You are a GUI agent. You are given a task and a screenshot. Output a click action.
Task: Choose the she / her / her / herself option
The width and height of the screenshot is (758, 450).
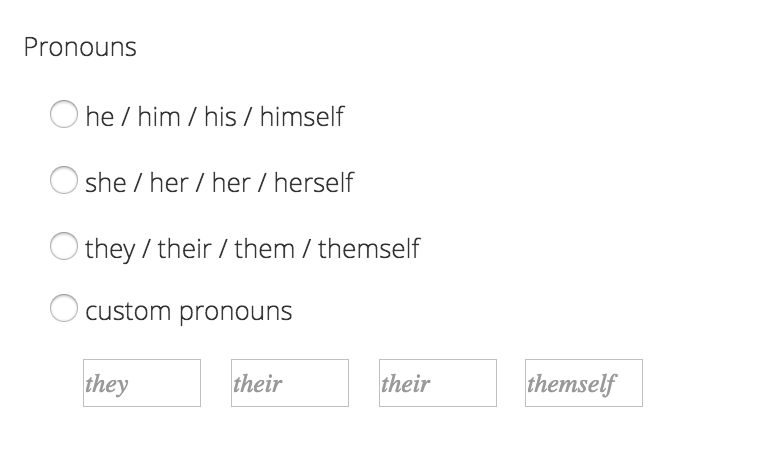coord(63,181)
